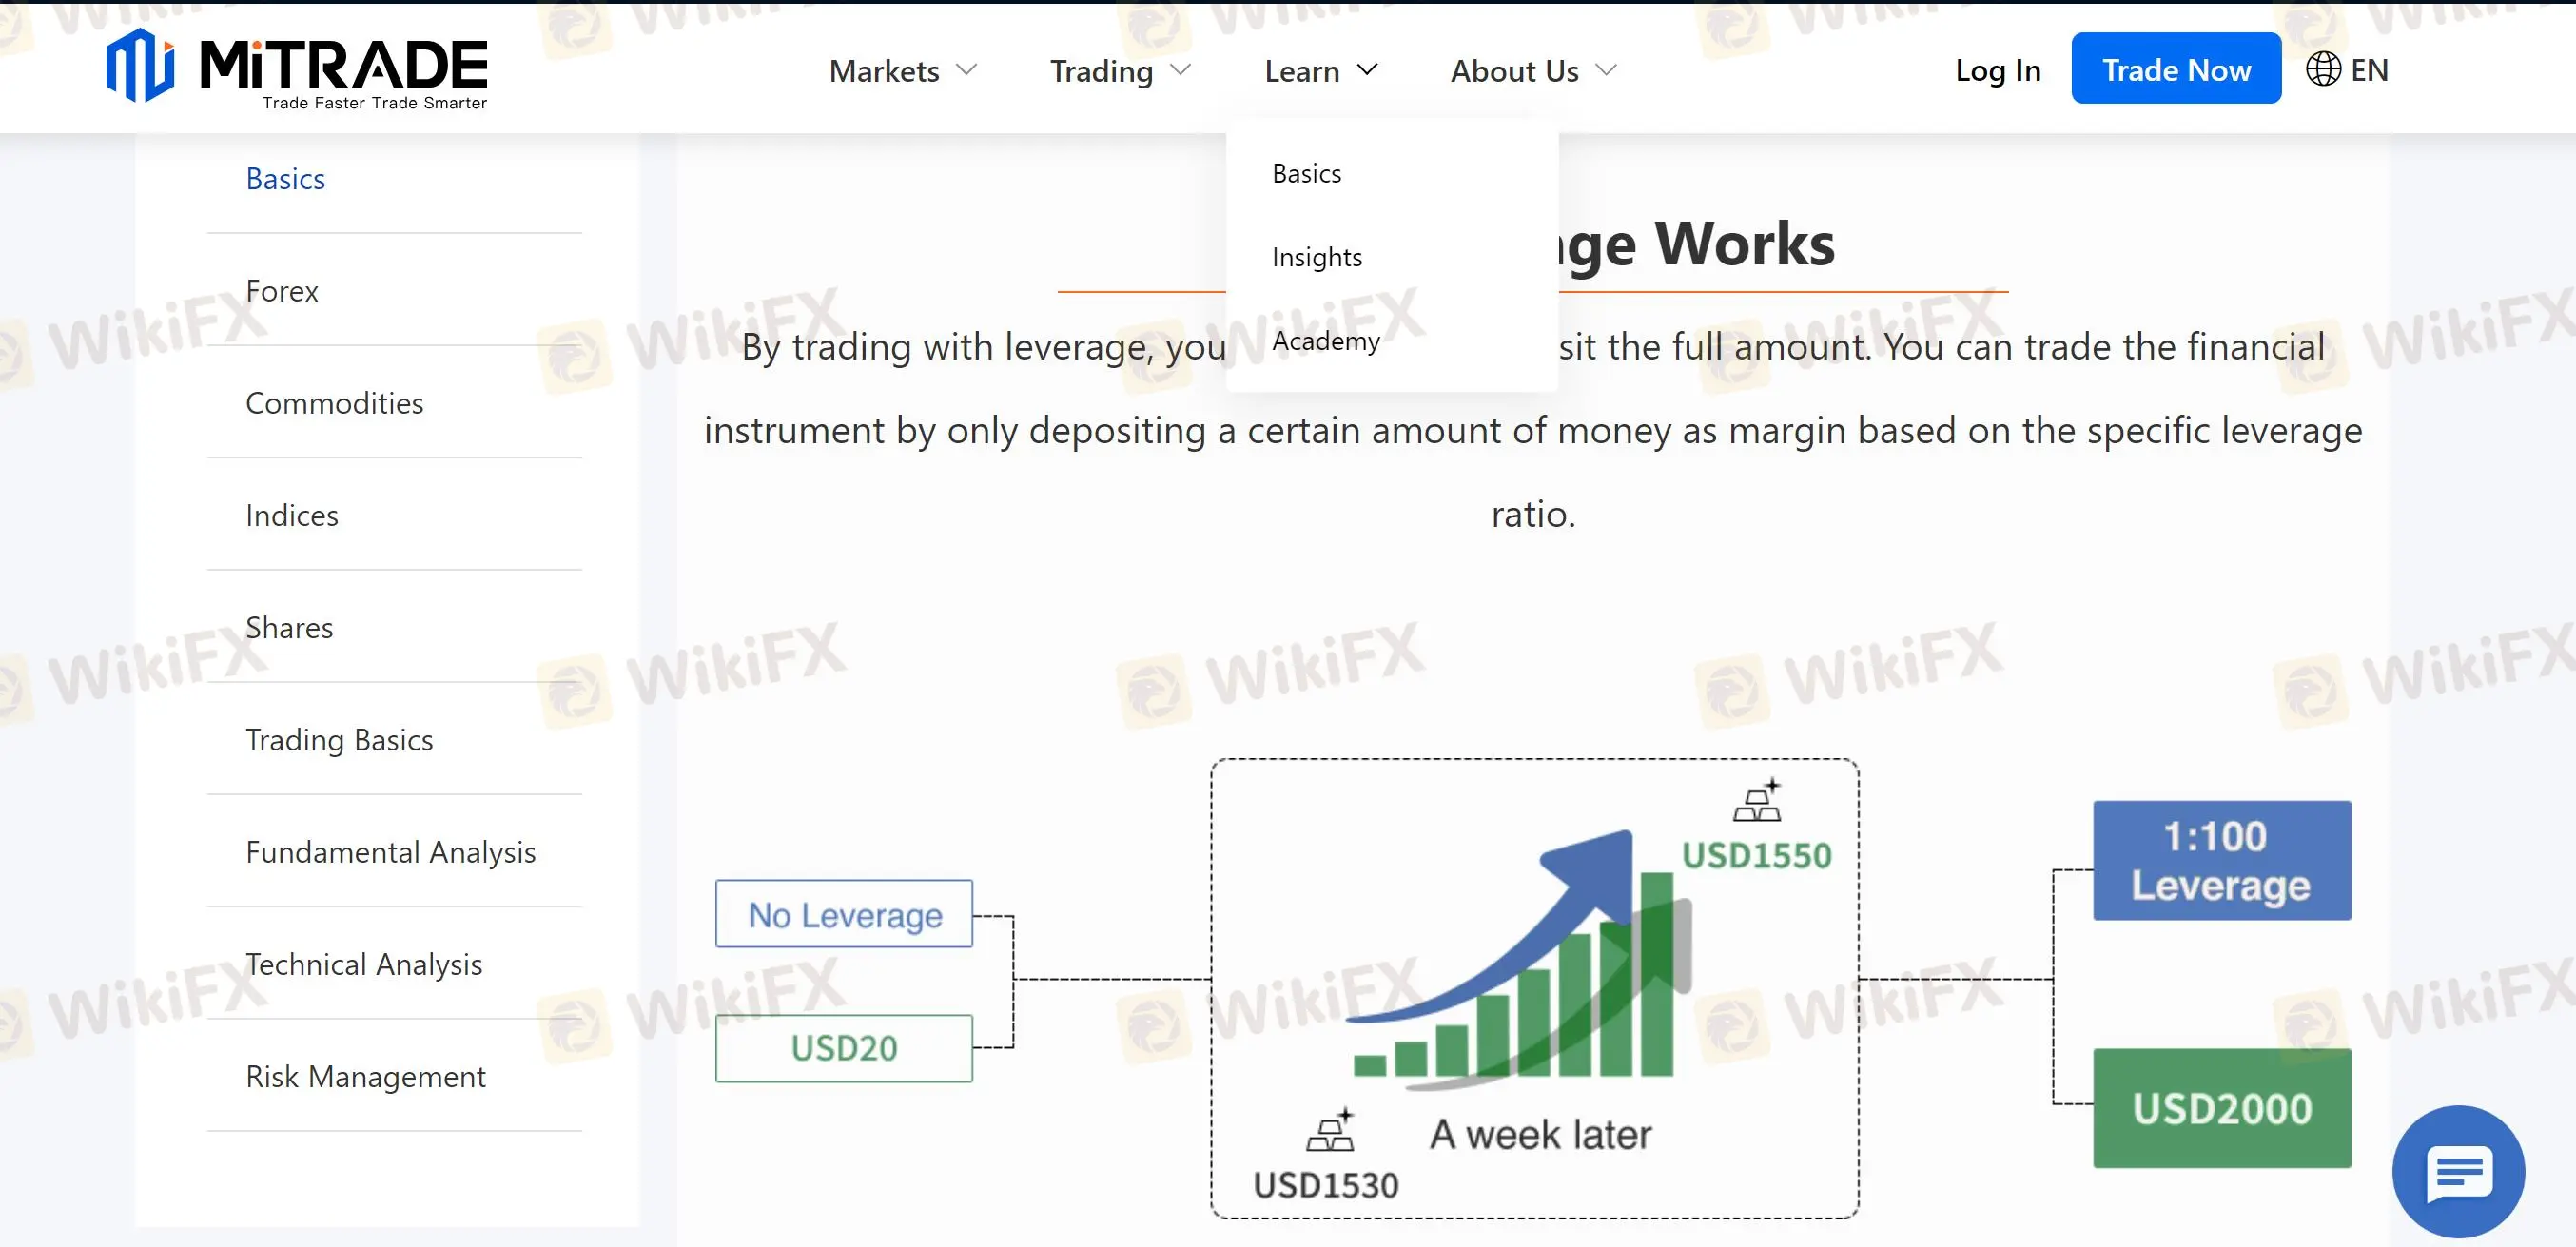Click the Log In button

1998,69
